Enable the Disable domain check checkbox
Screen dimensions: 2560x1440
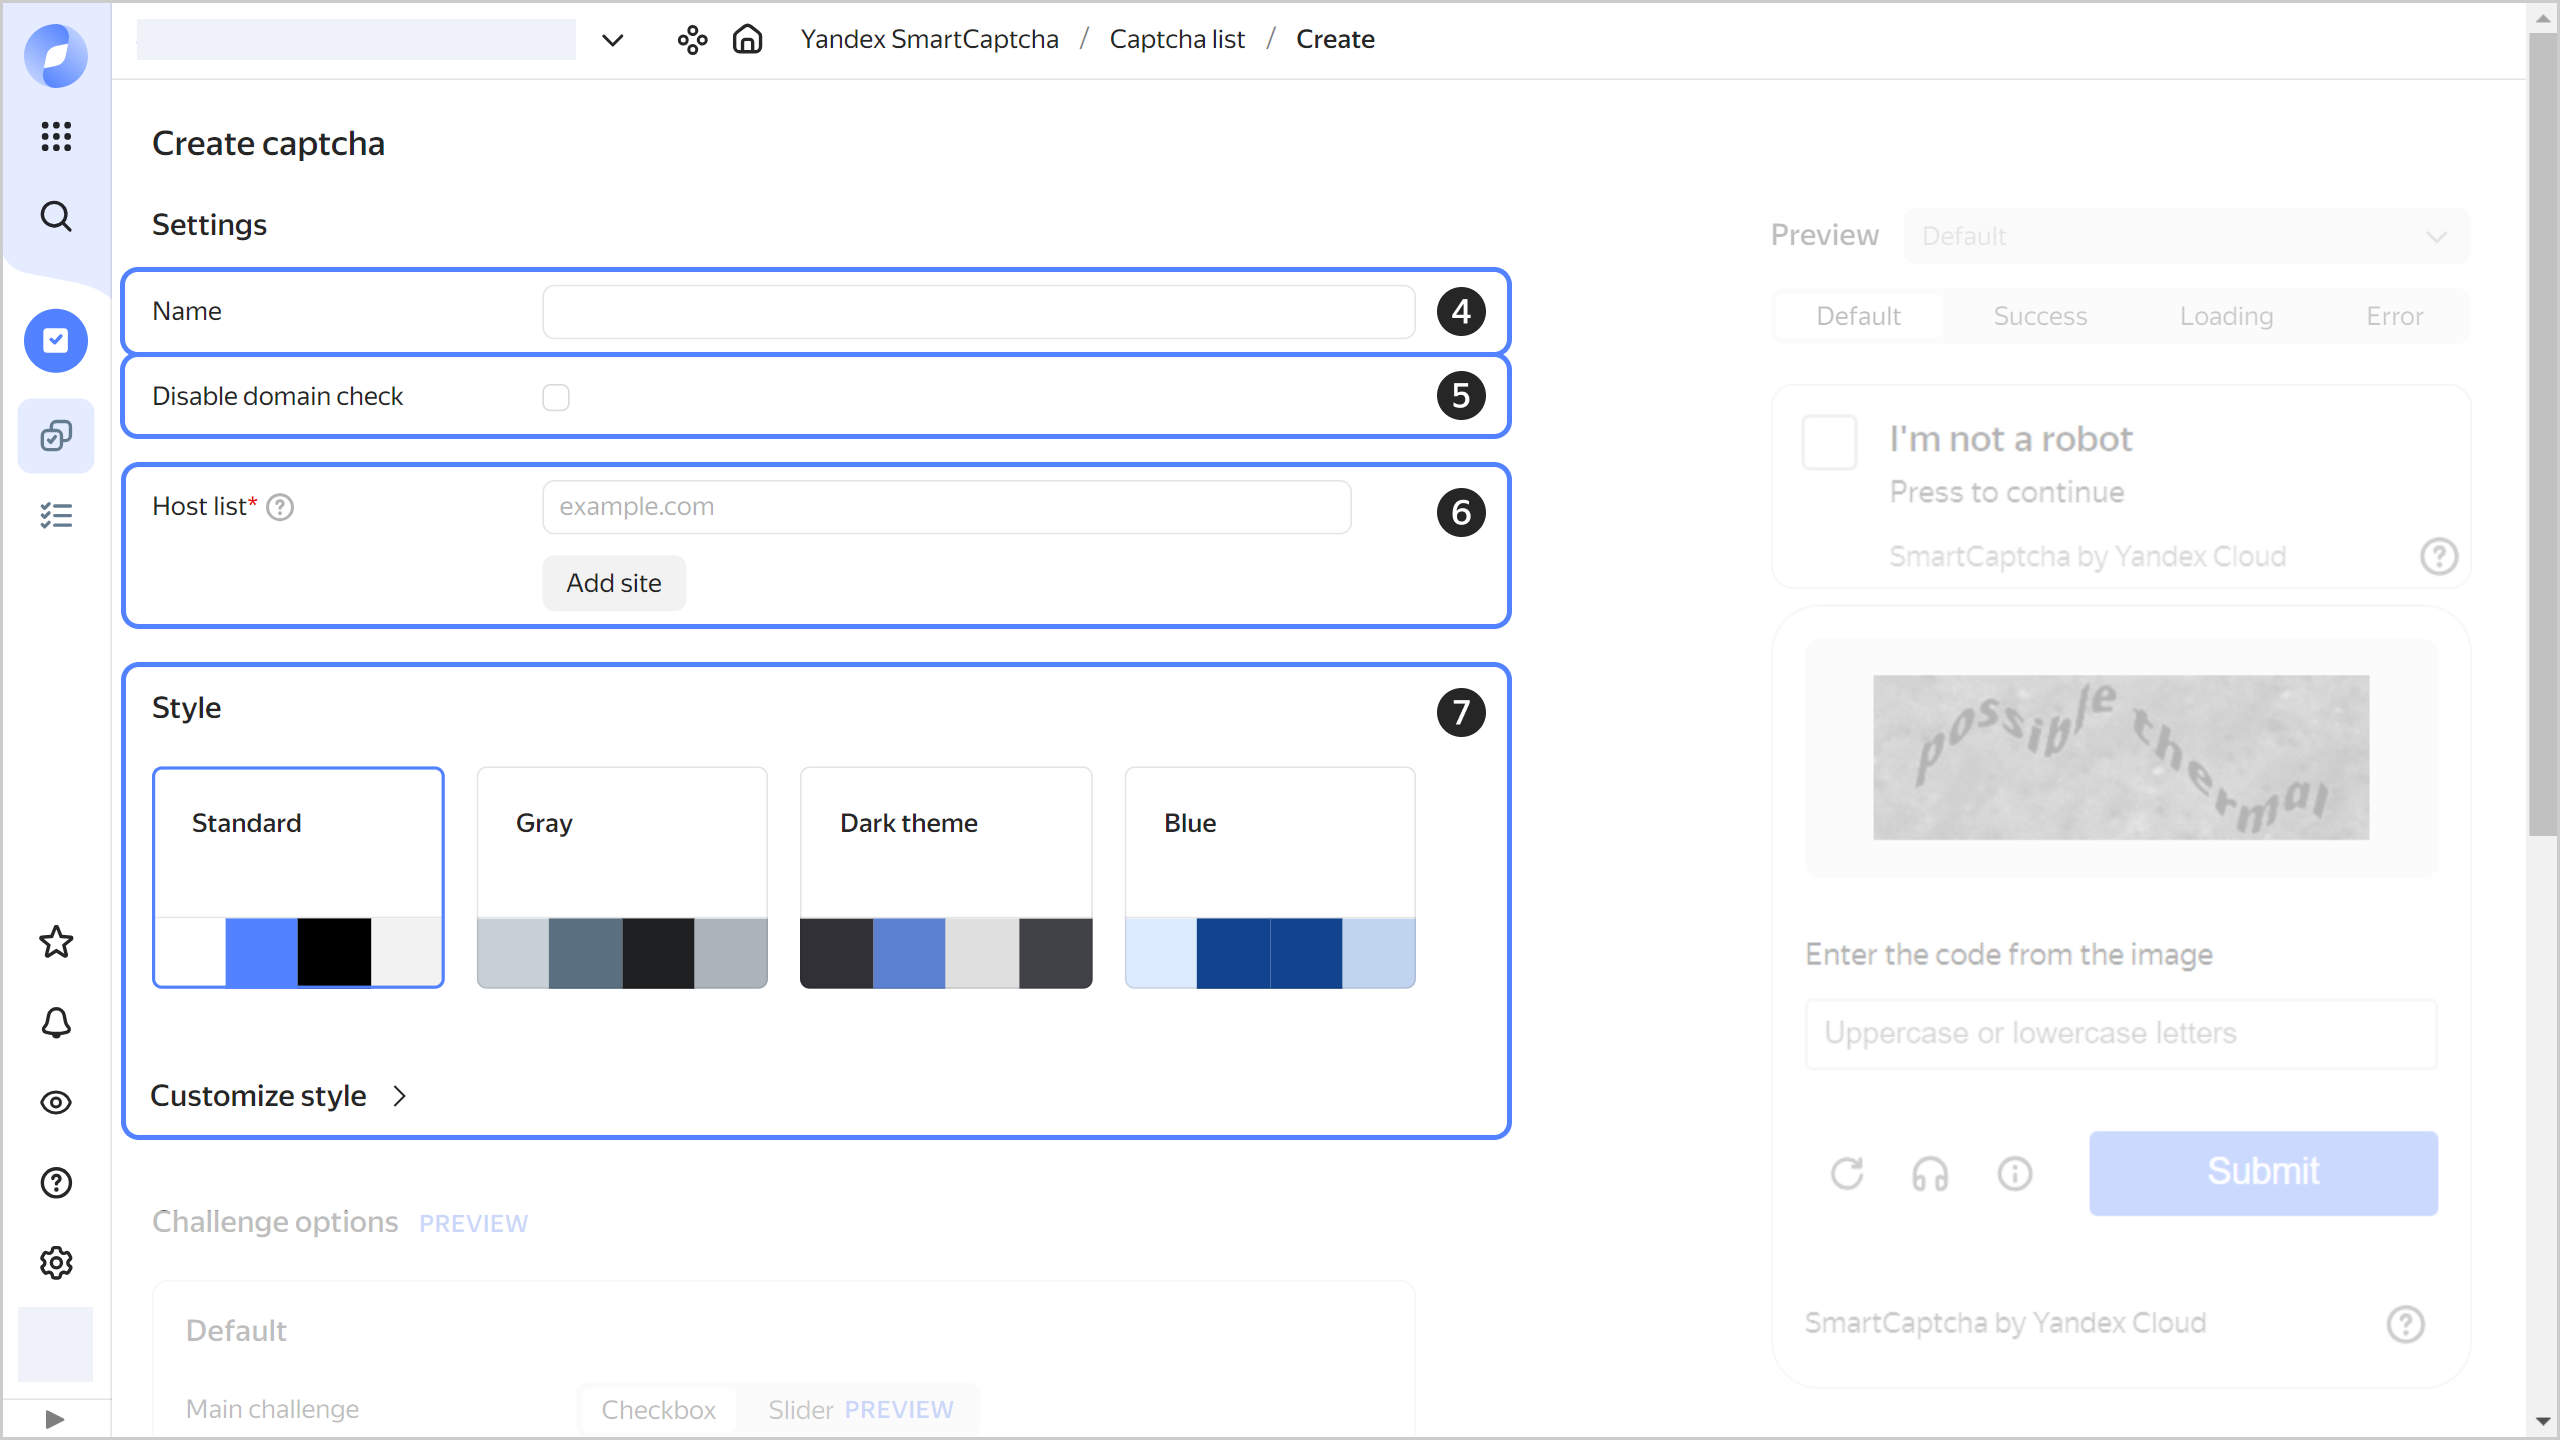point(556,397)
